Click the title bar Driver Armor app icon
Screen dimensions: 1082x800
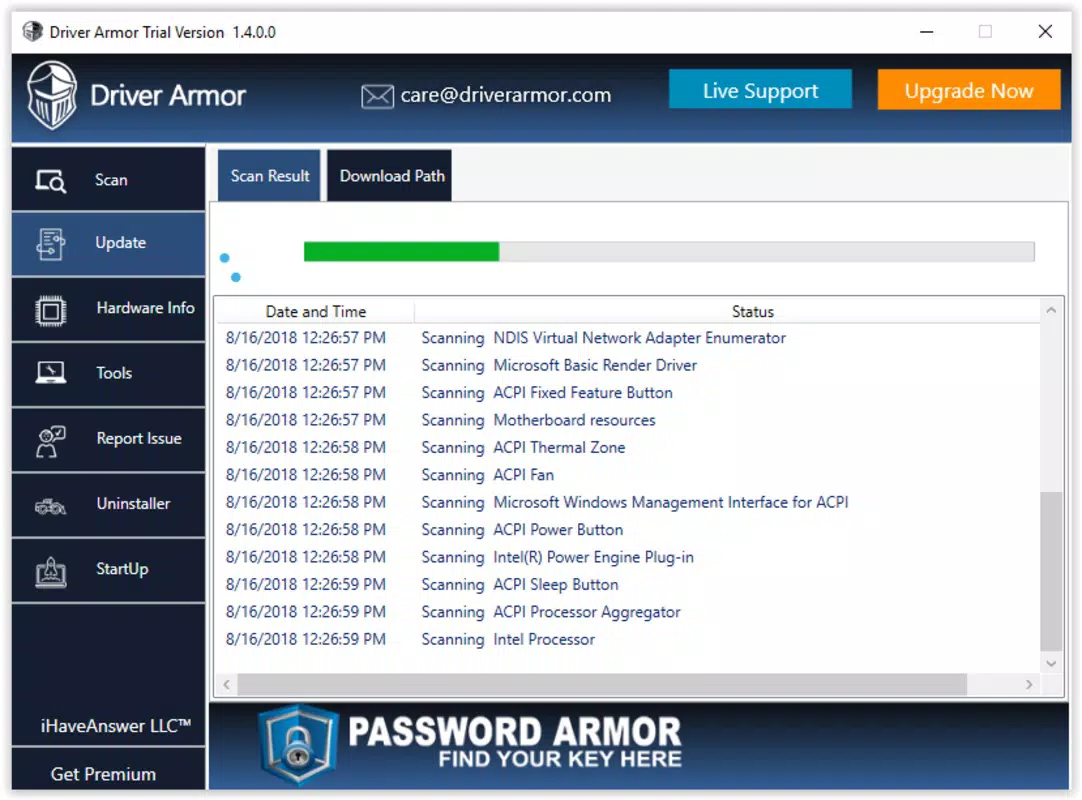(x=32, y=32)
